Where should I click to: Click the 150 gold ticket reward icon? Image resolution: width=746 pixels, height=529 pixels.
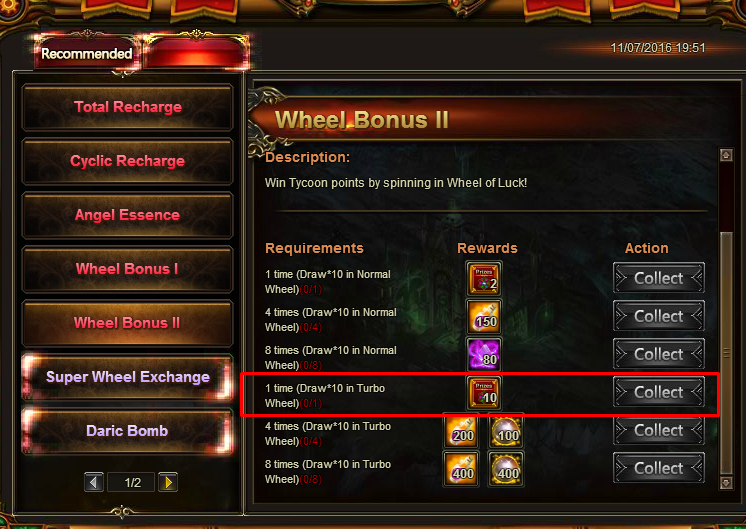[x=484, y=316]
